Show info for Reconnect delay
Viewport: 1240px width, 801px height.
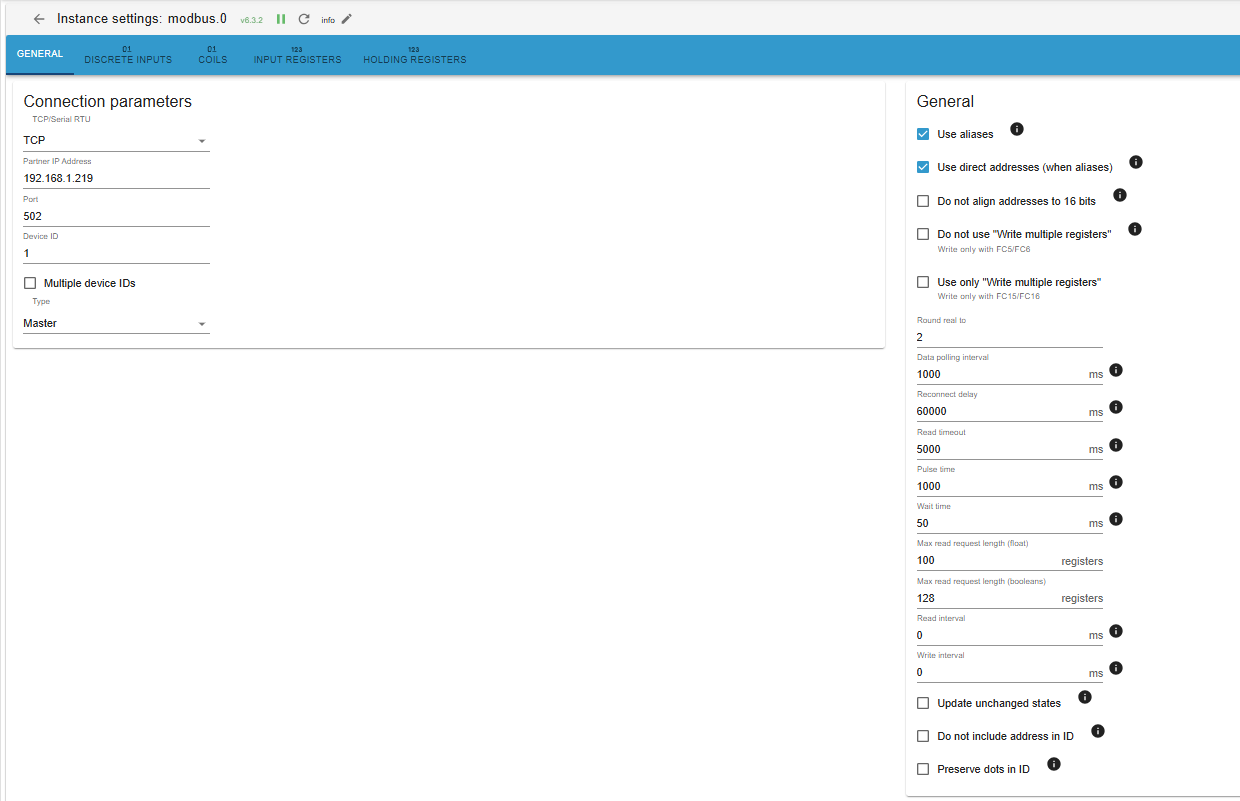[1116, 407]
